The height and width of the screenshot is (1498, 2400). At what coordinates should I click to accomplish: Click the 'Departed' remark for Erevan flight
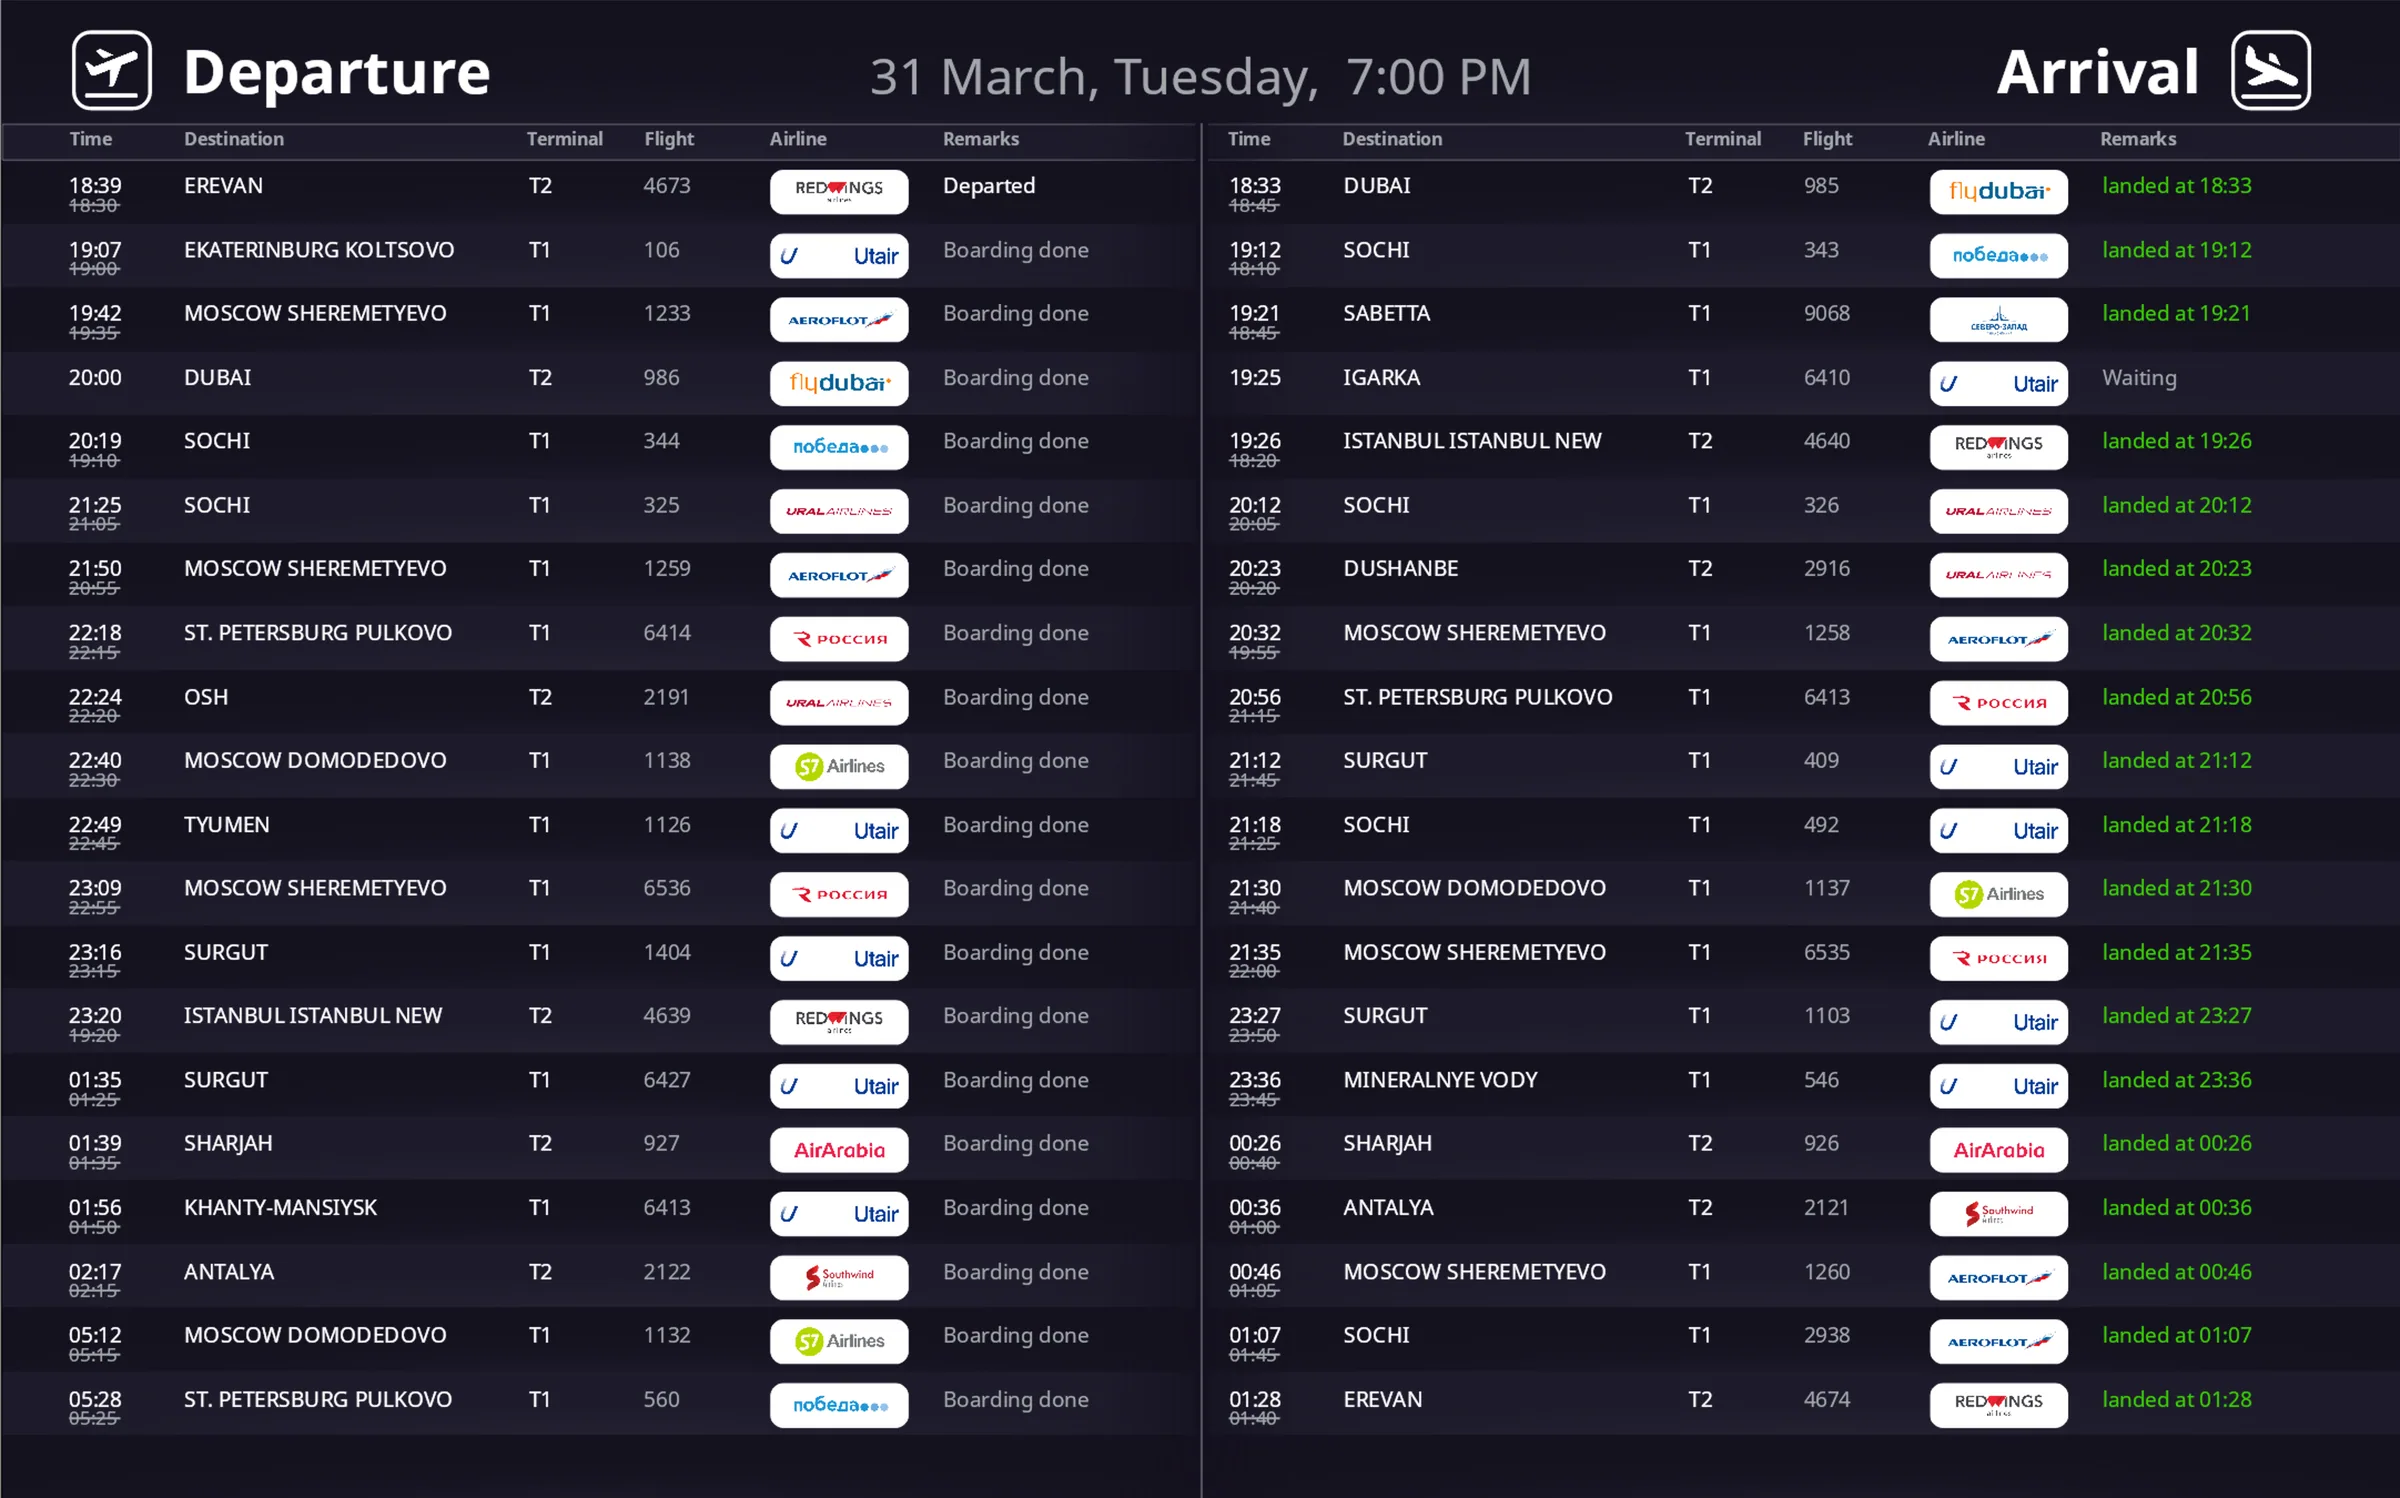(988, 186)
